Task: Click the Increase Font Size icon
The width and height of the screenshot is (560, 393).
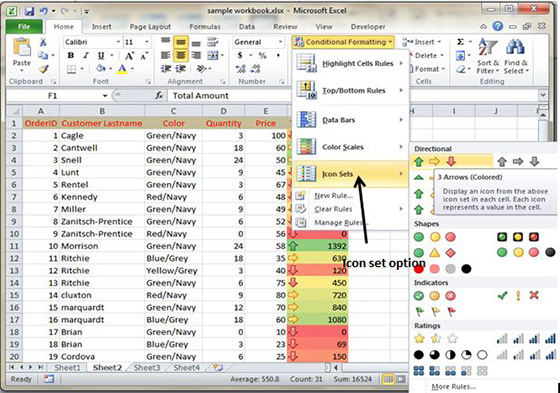Action: pyautogui.click(x=129, y=56)
